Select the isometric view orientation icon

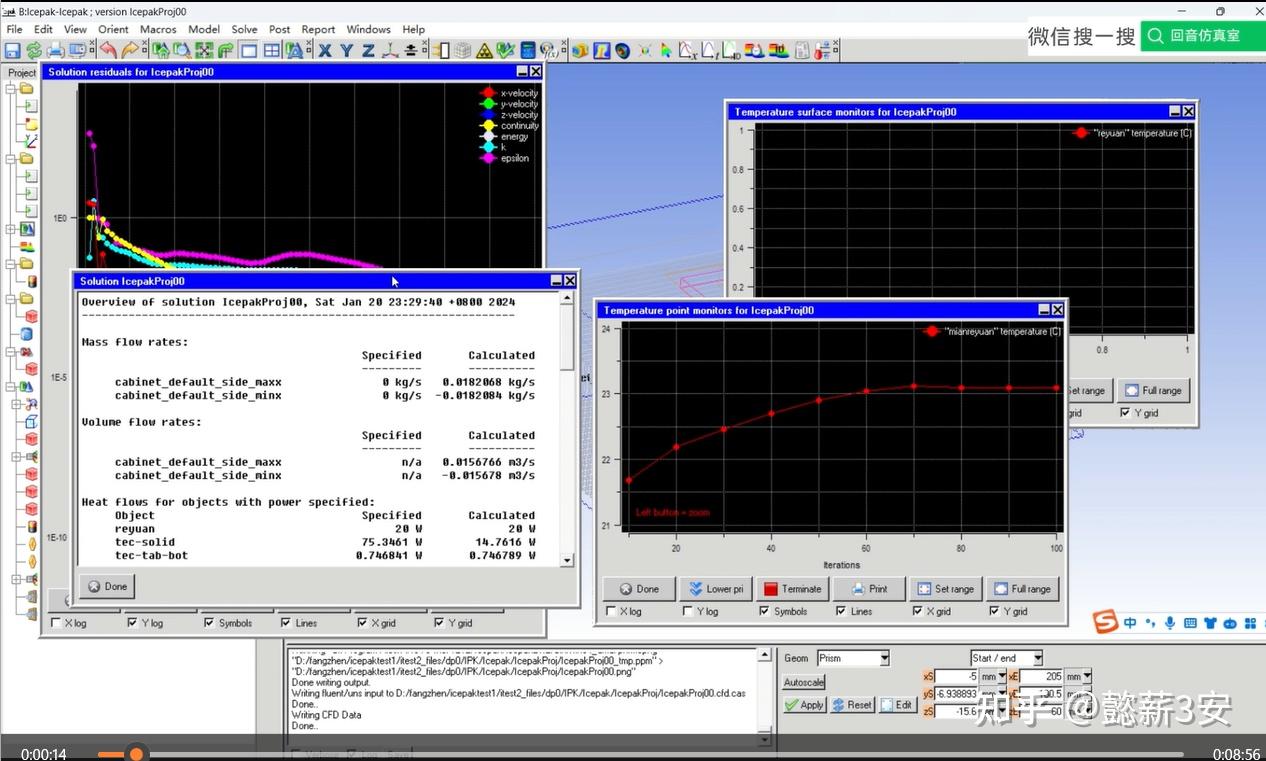[x=389, y=49]
